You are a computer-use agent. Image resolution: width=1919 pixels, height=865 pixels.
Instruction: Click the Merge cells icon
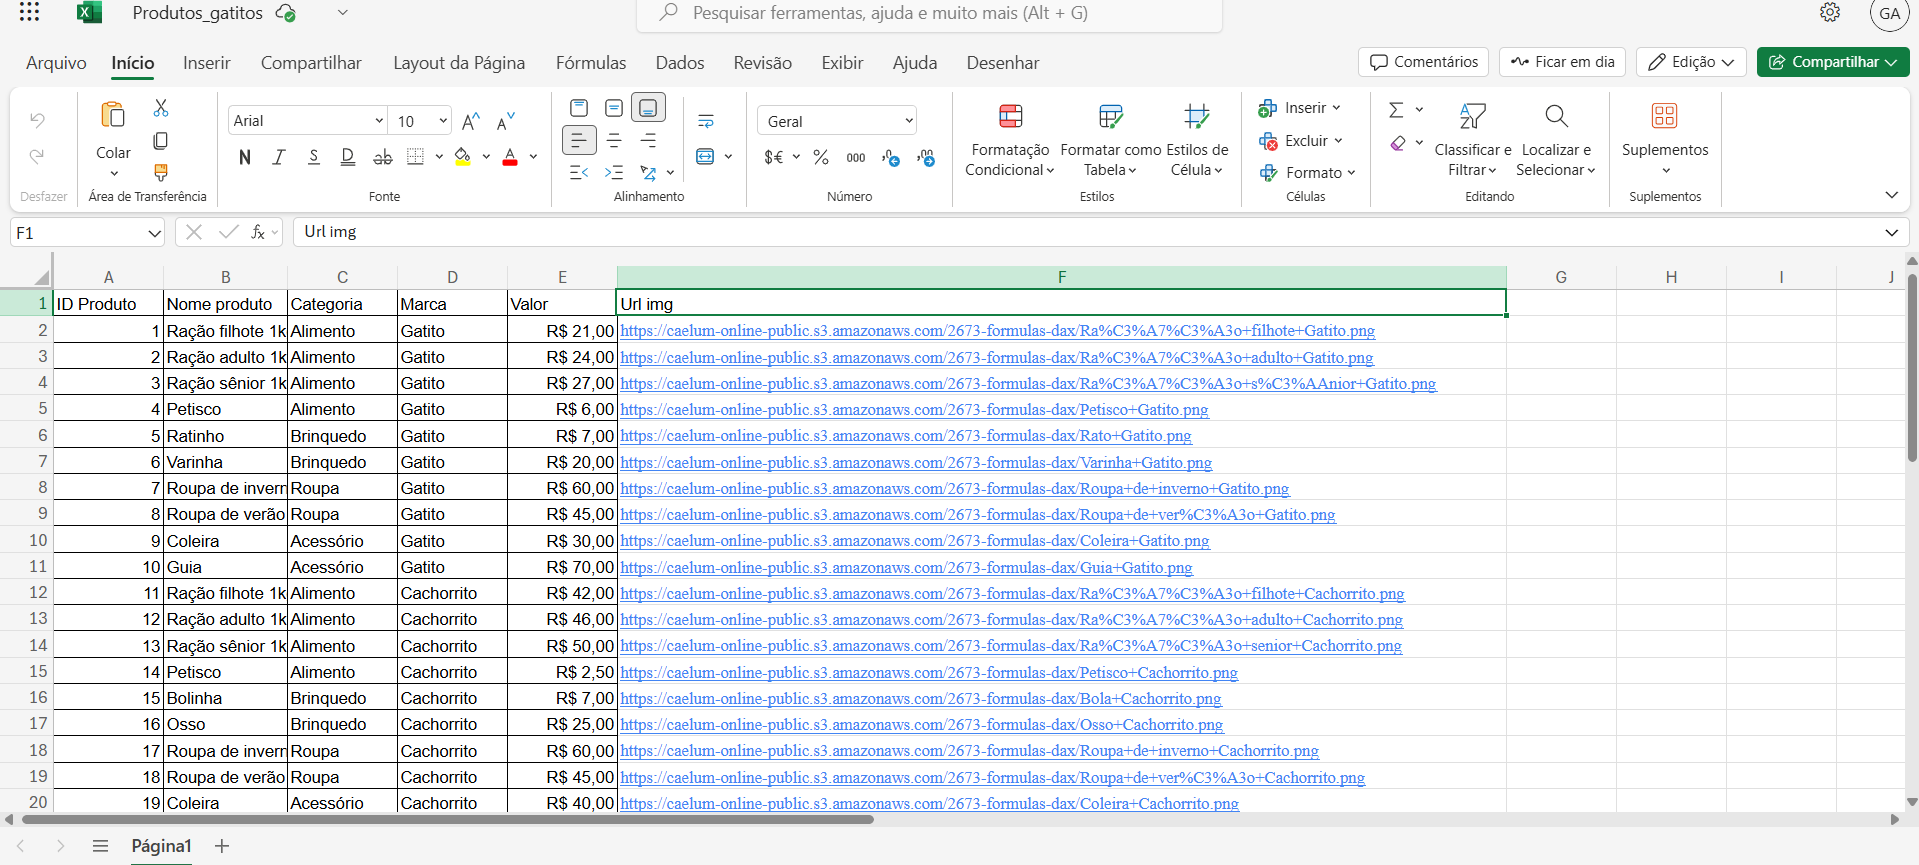click(x=706, y=157)
